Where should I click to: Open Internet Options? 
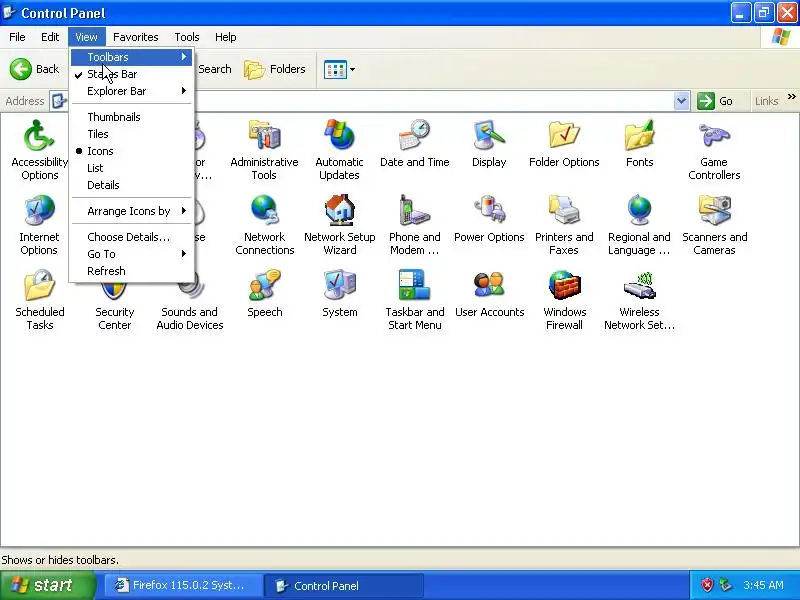39,224
